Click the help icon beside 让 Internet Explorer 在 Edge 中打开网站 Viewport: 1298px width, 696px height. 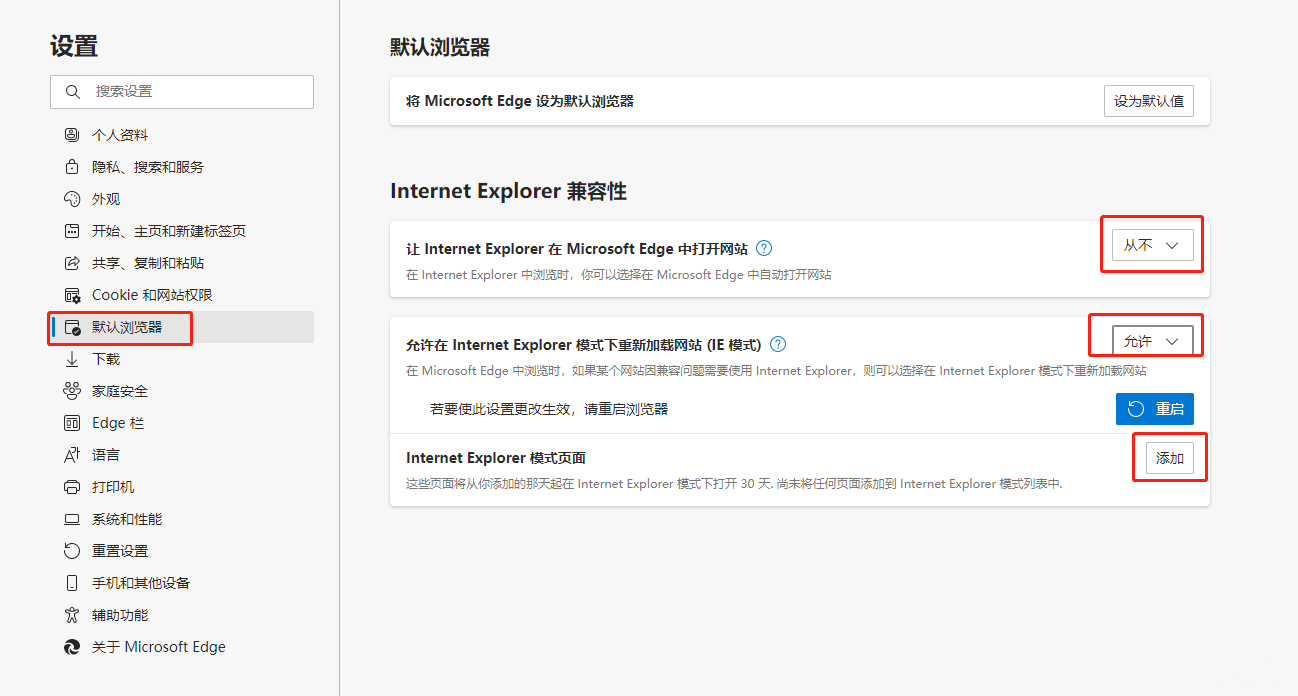coord(764,249)
